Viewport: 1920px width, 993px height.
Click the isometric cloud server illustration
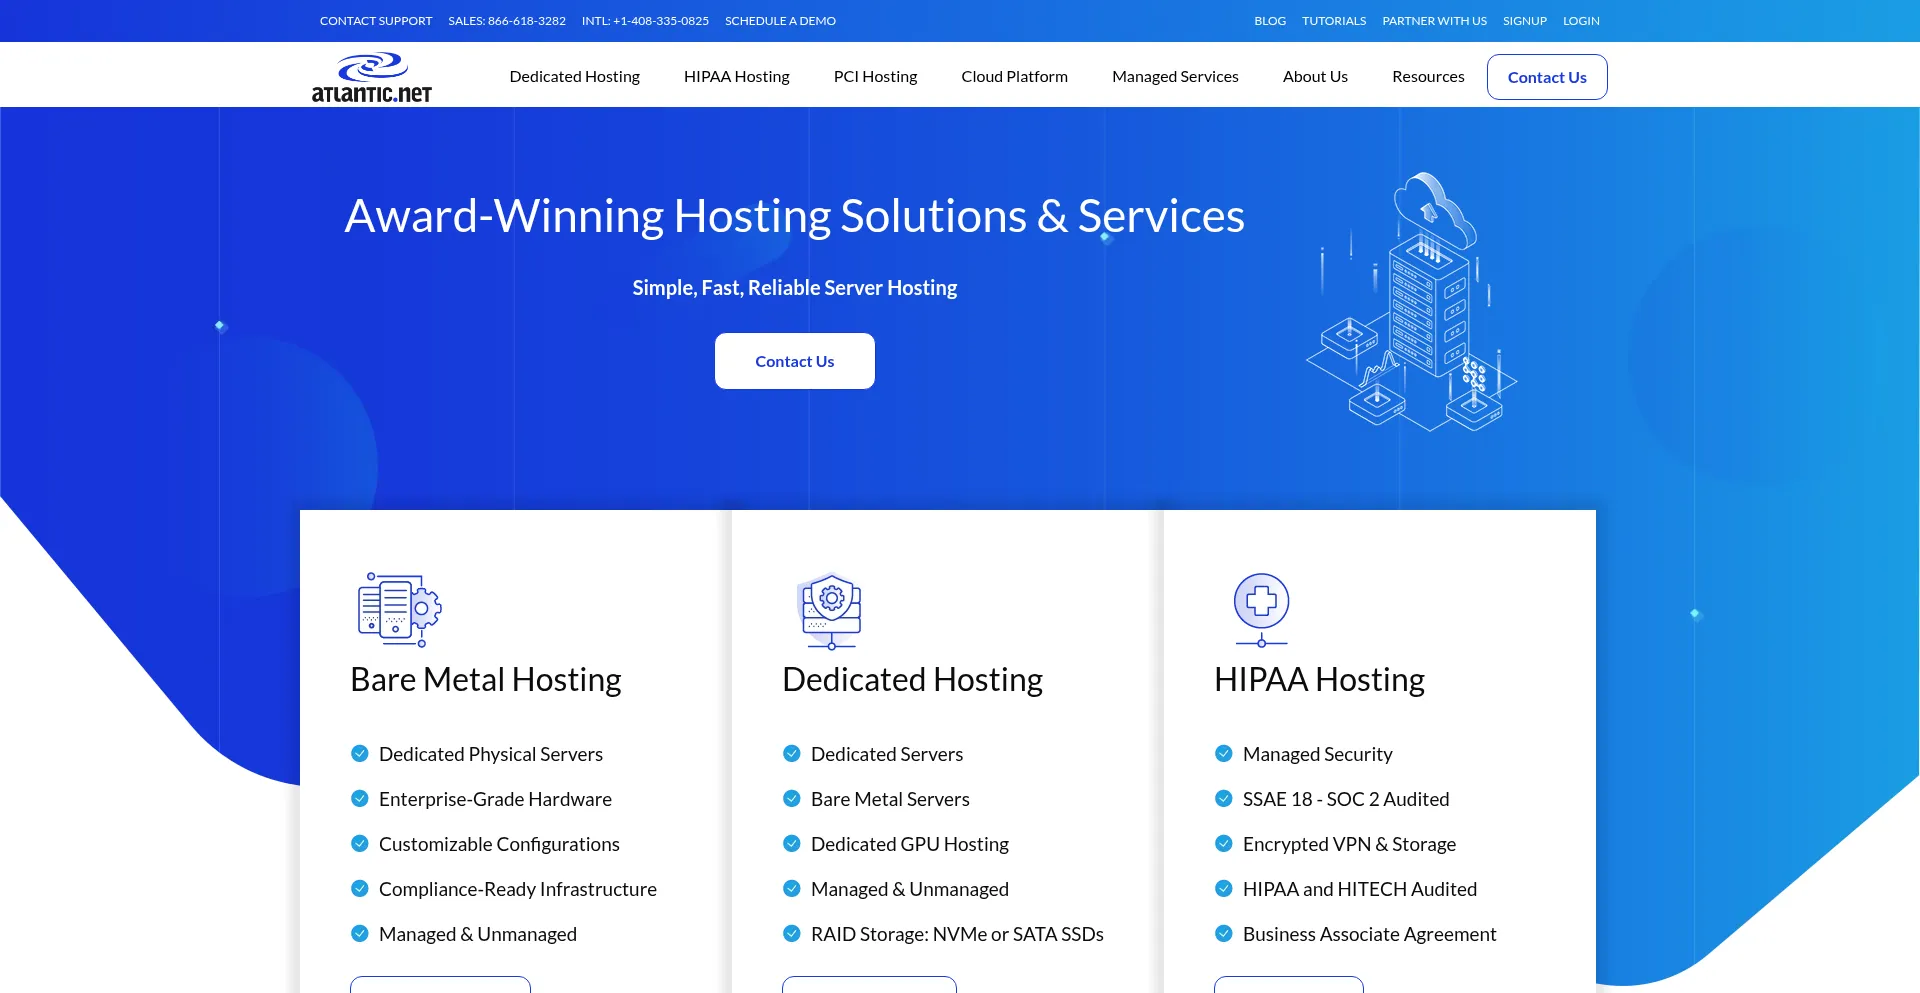[1411, 303]
